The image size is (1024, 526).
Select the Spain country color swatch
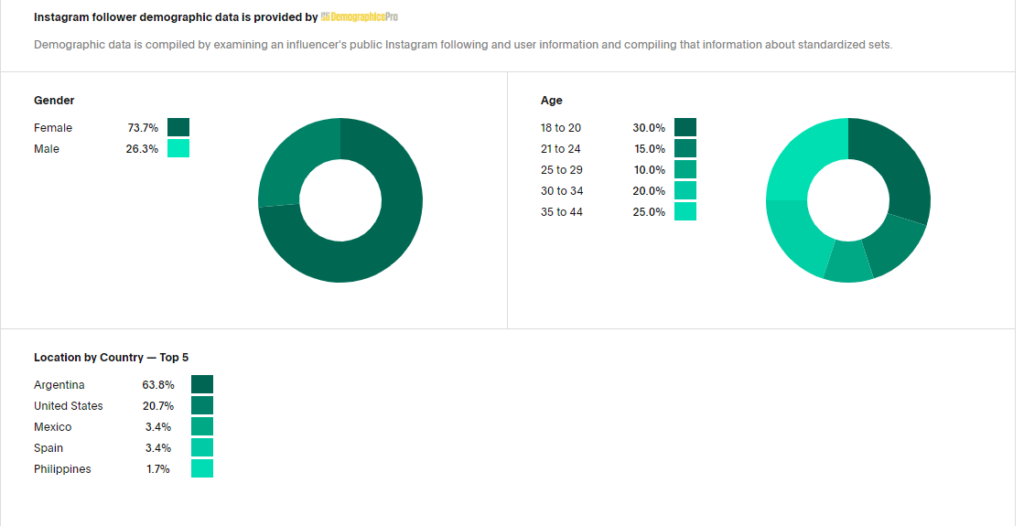click(x=202, y=447)
